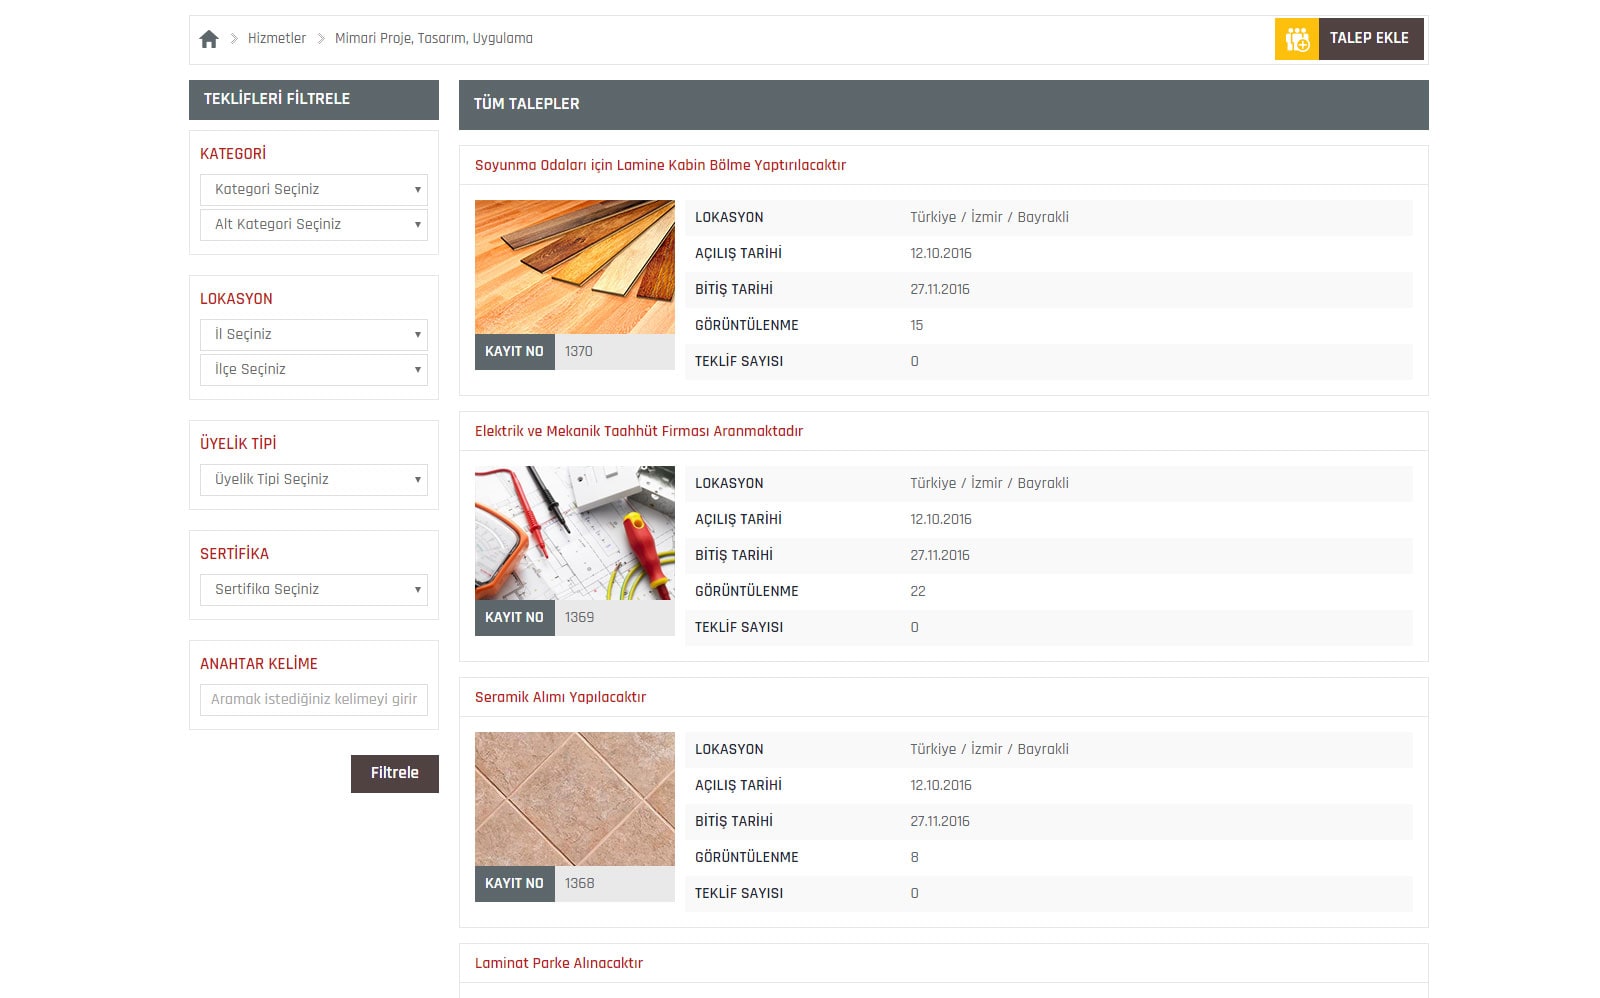
Task: Expand the Alt Kategori Seçiniz dropdown
Action: click(314, 225)
